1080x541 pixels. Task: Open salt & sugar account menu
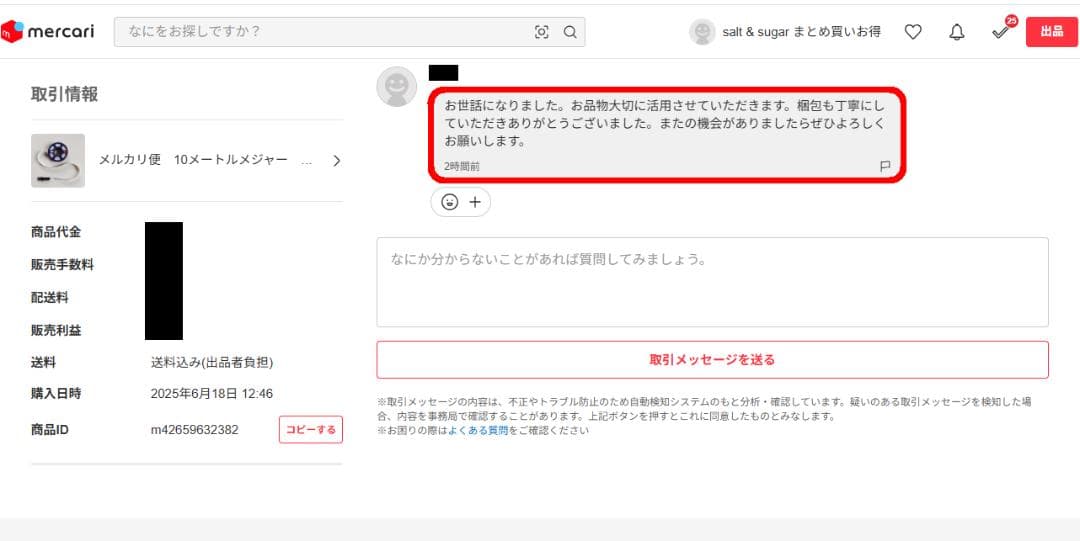tap(801, 32)
